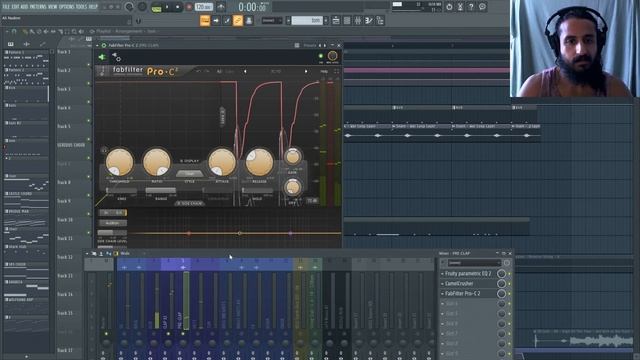Select the CamelCrusher effect slot

coord(459,283)
